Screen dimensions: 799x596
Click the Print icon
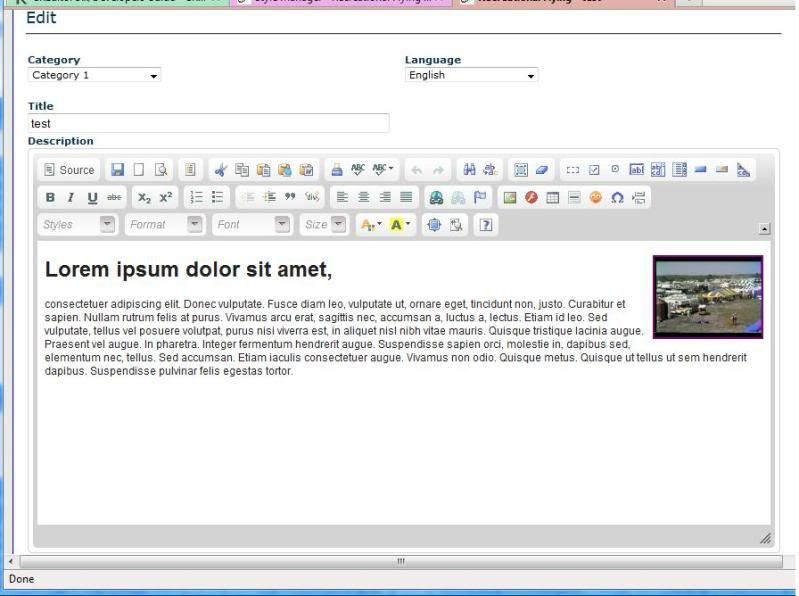coord(337,170)
